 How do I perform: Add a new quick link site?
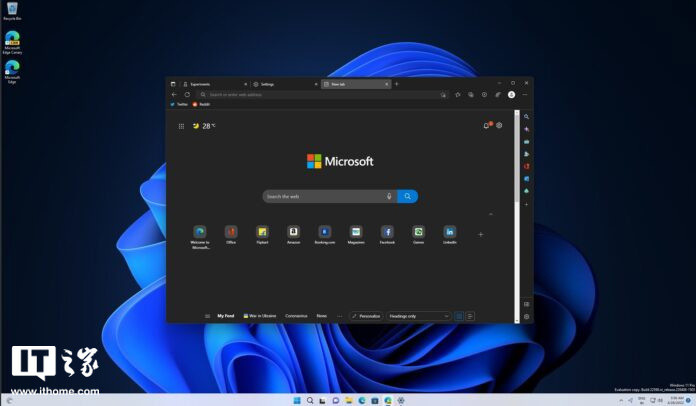[481, 234]
